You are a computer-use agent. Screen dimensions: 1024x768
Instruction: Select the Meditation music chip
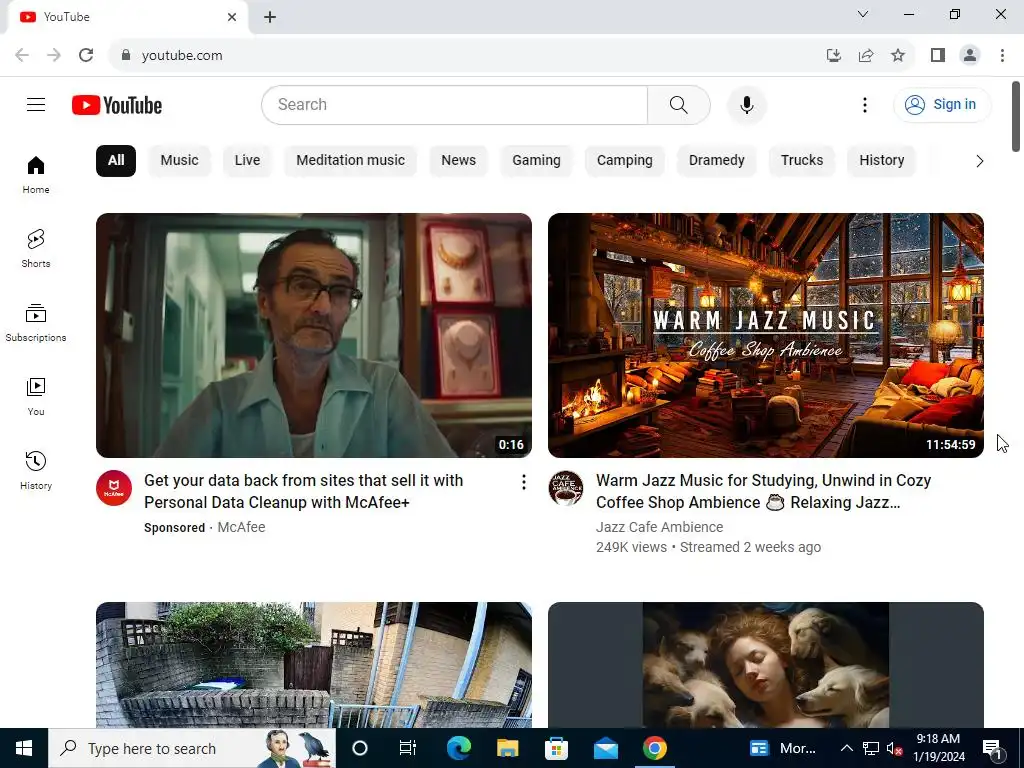click(351, 161)
